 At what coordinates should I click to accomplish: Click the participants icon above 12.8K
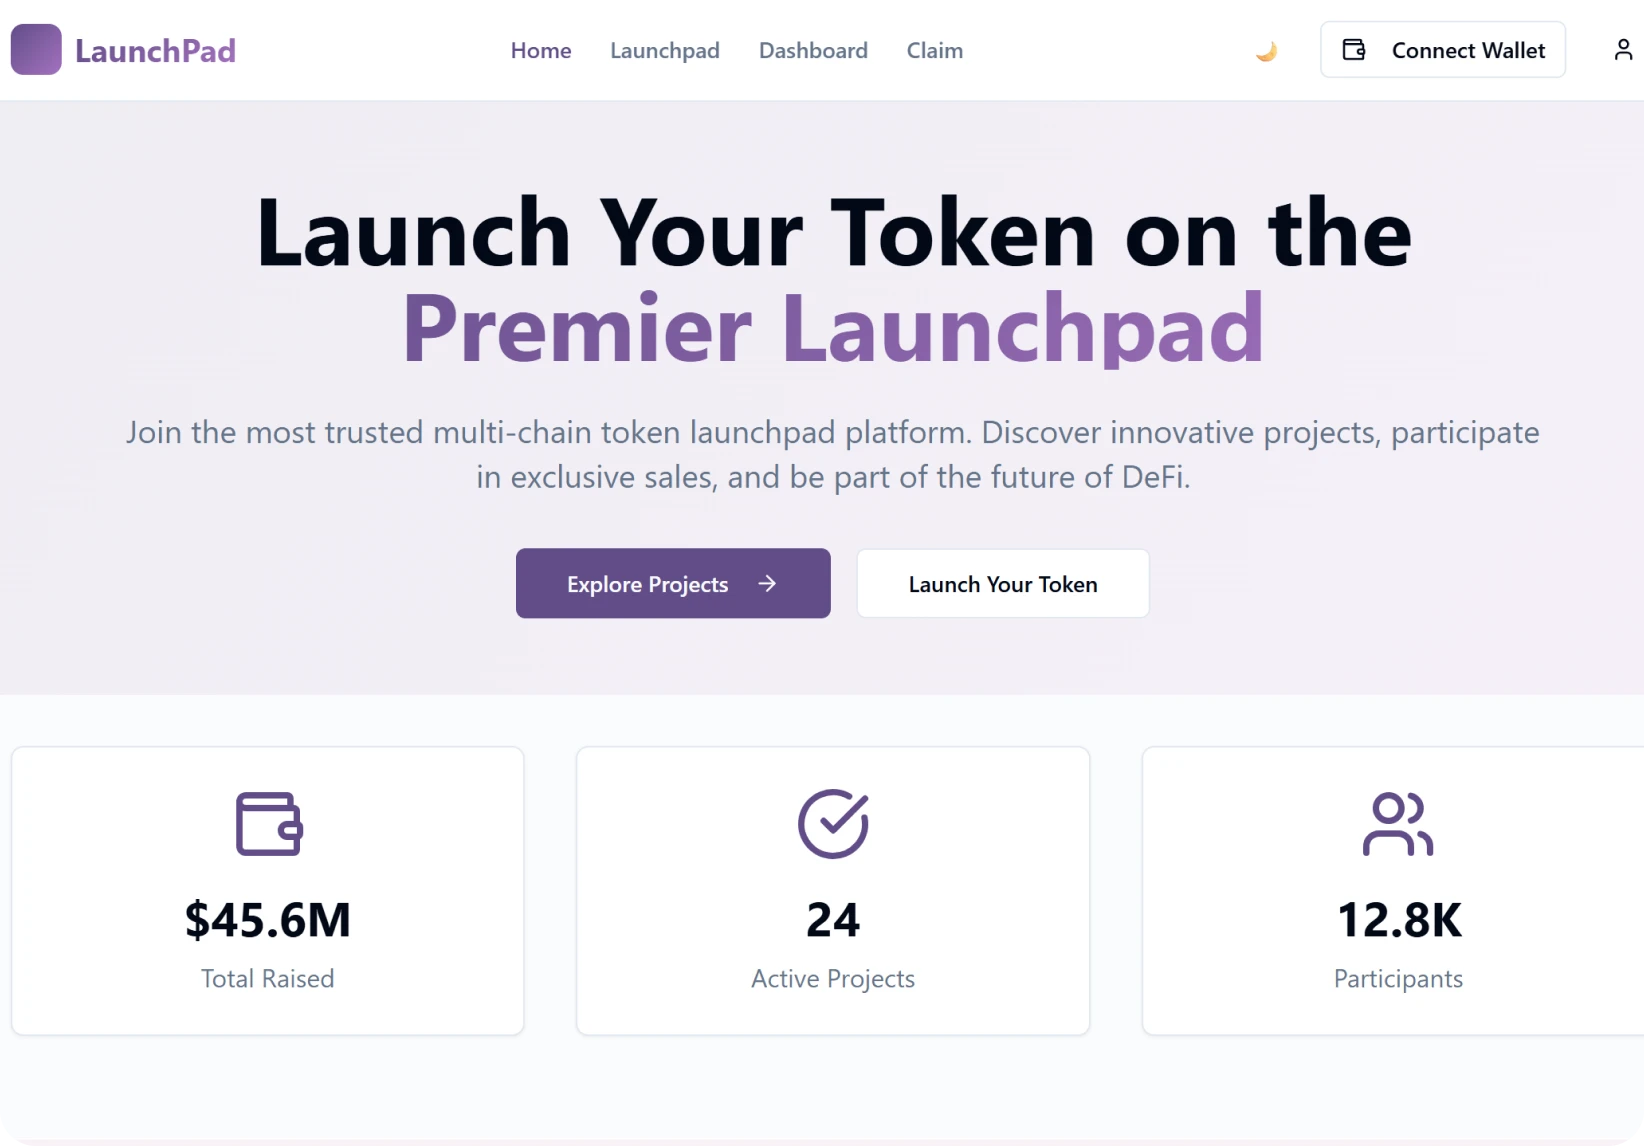1398,823
